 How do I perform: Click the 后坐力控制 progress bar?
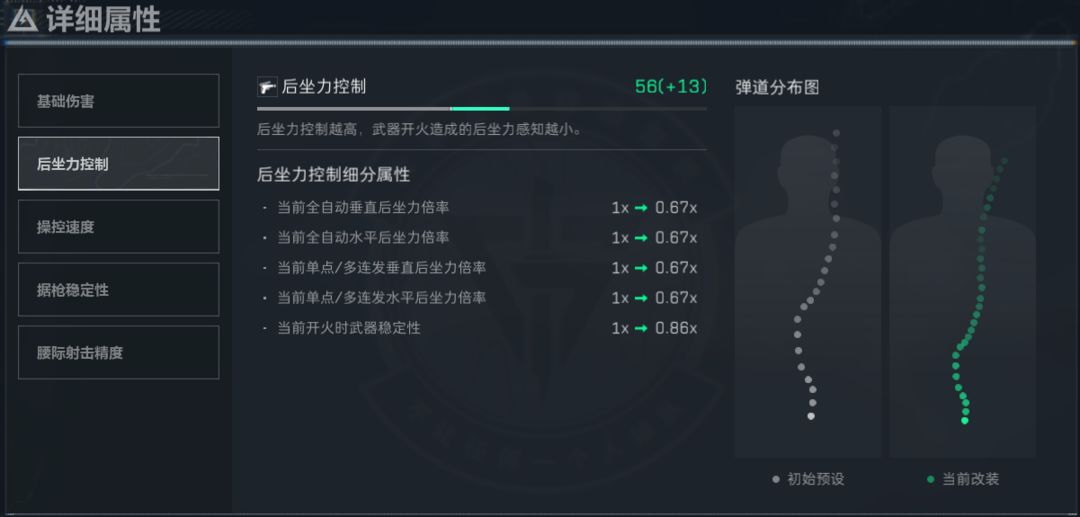pos(481,108)
